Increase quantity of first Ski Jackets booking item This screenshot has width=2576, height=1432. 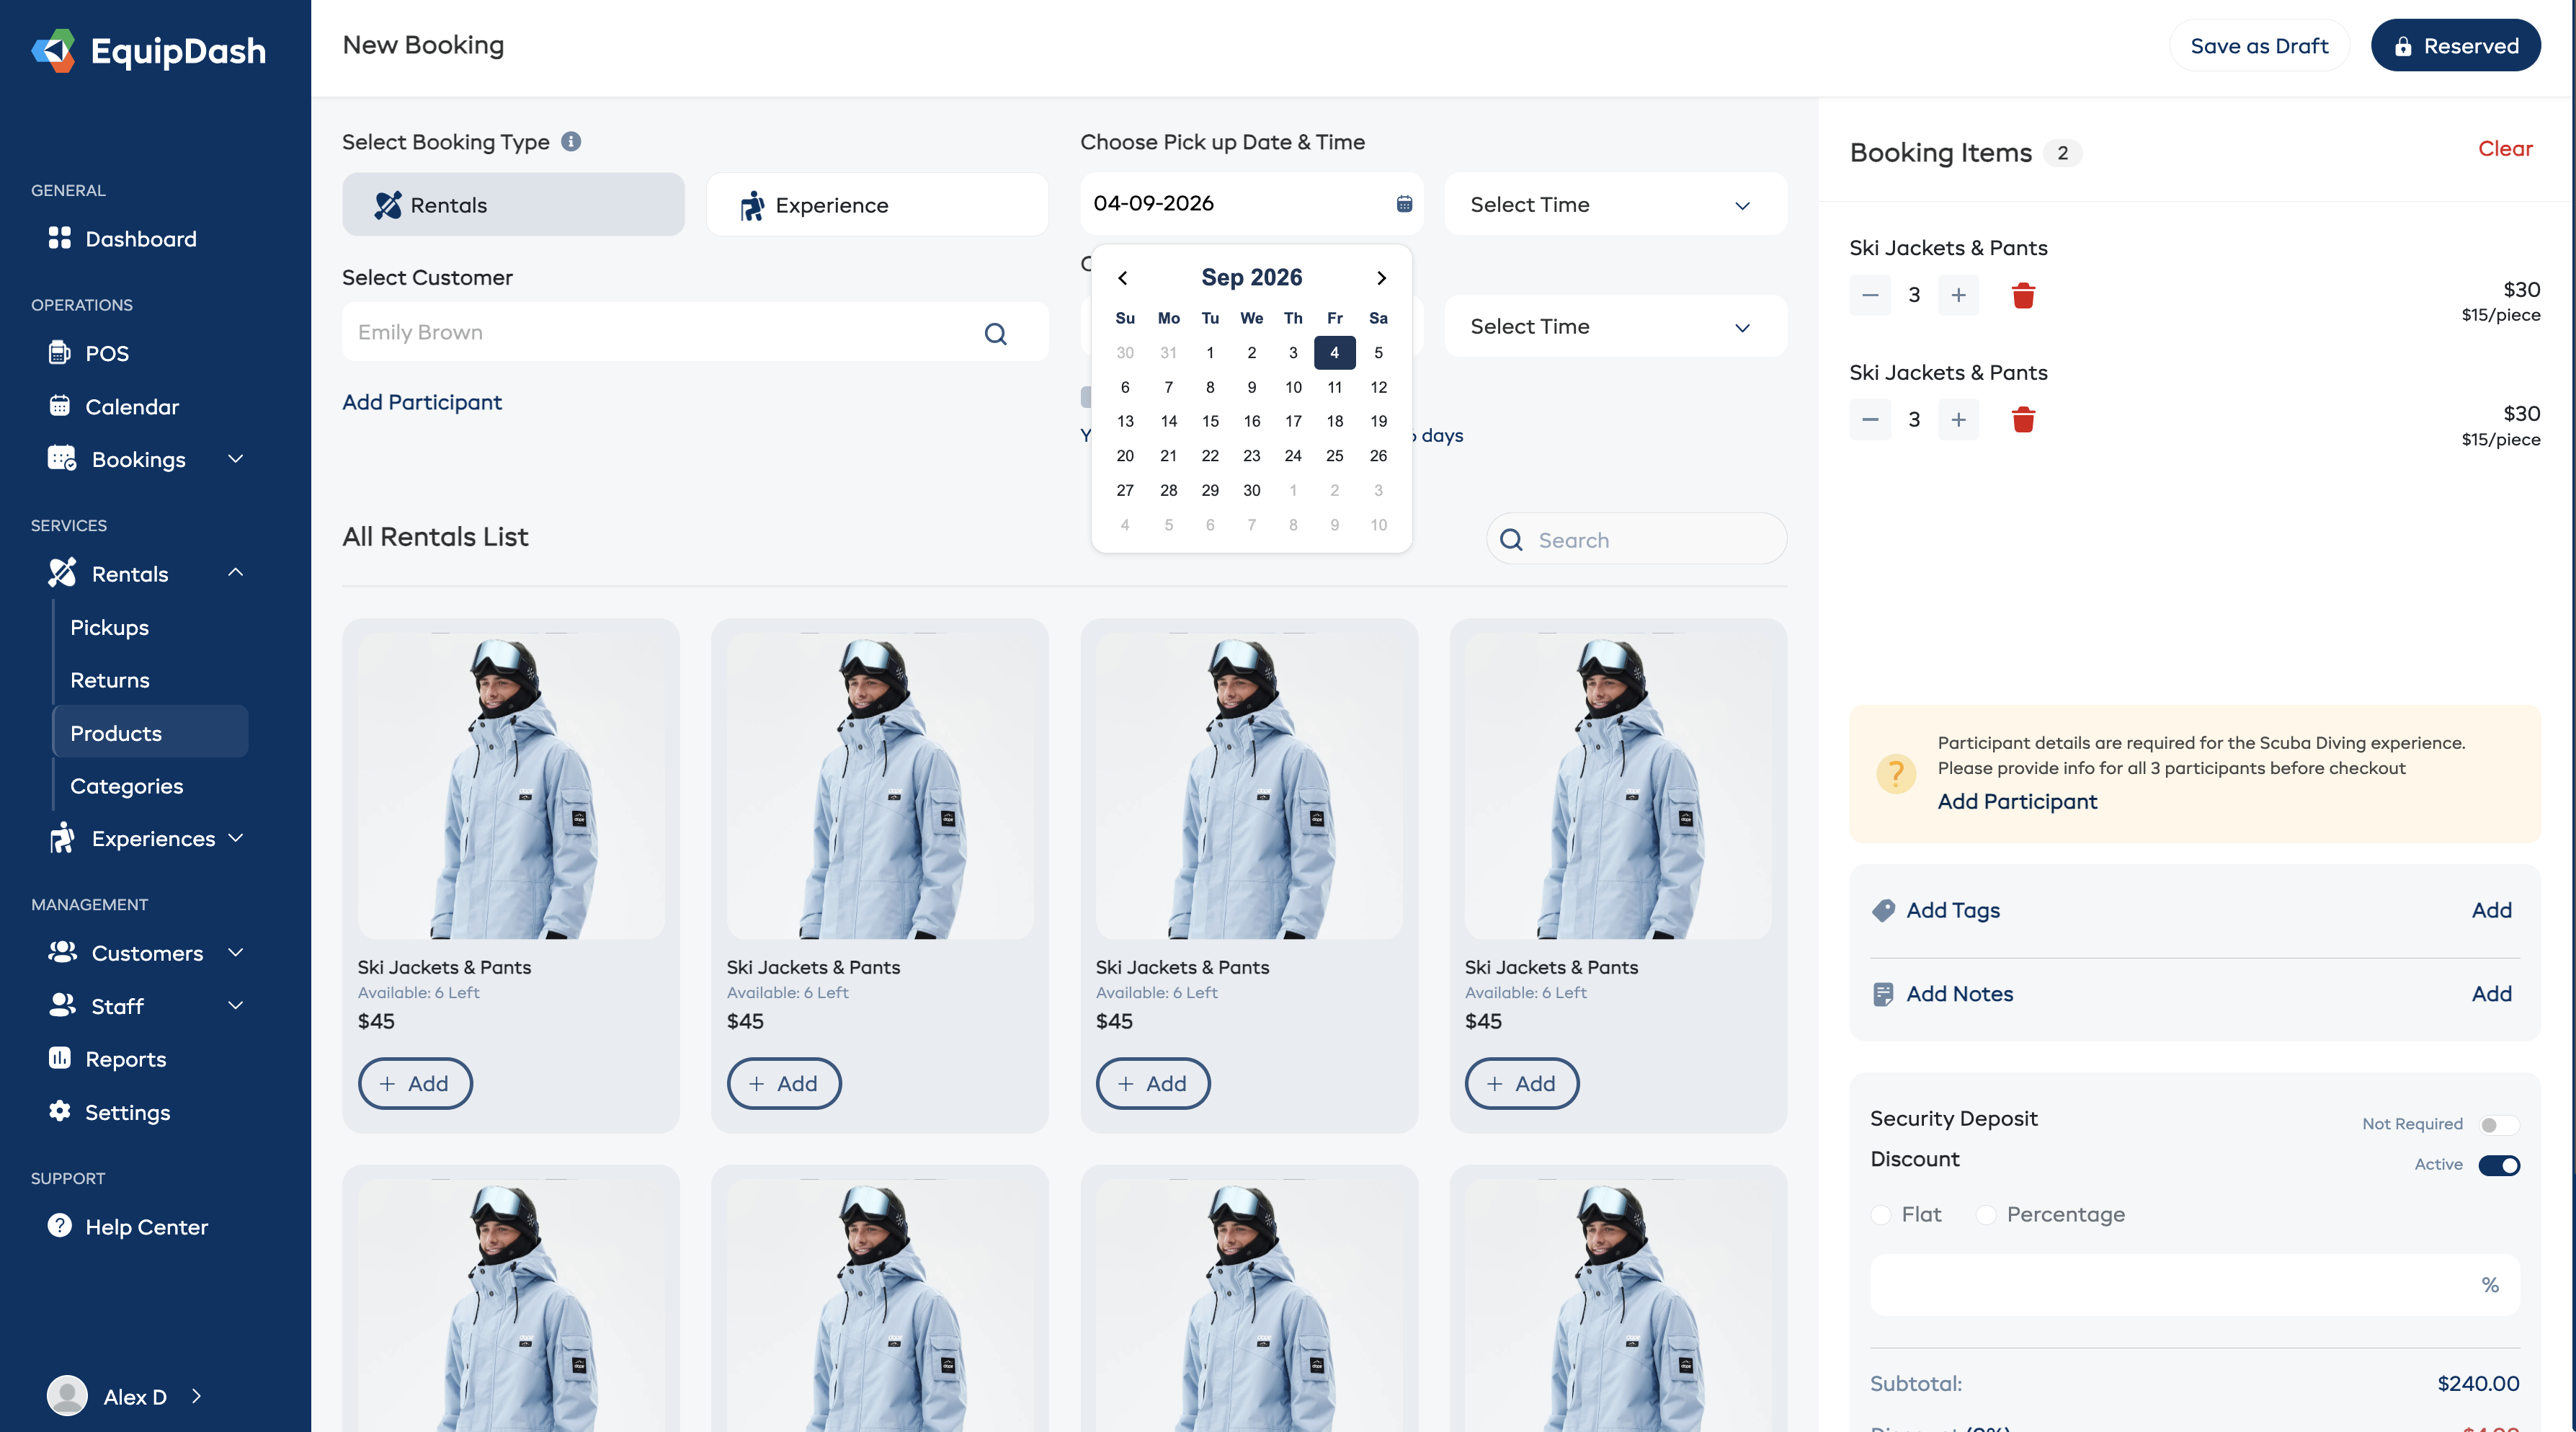tap(1958, 295)
